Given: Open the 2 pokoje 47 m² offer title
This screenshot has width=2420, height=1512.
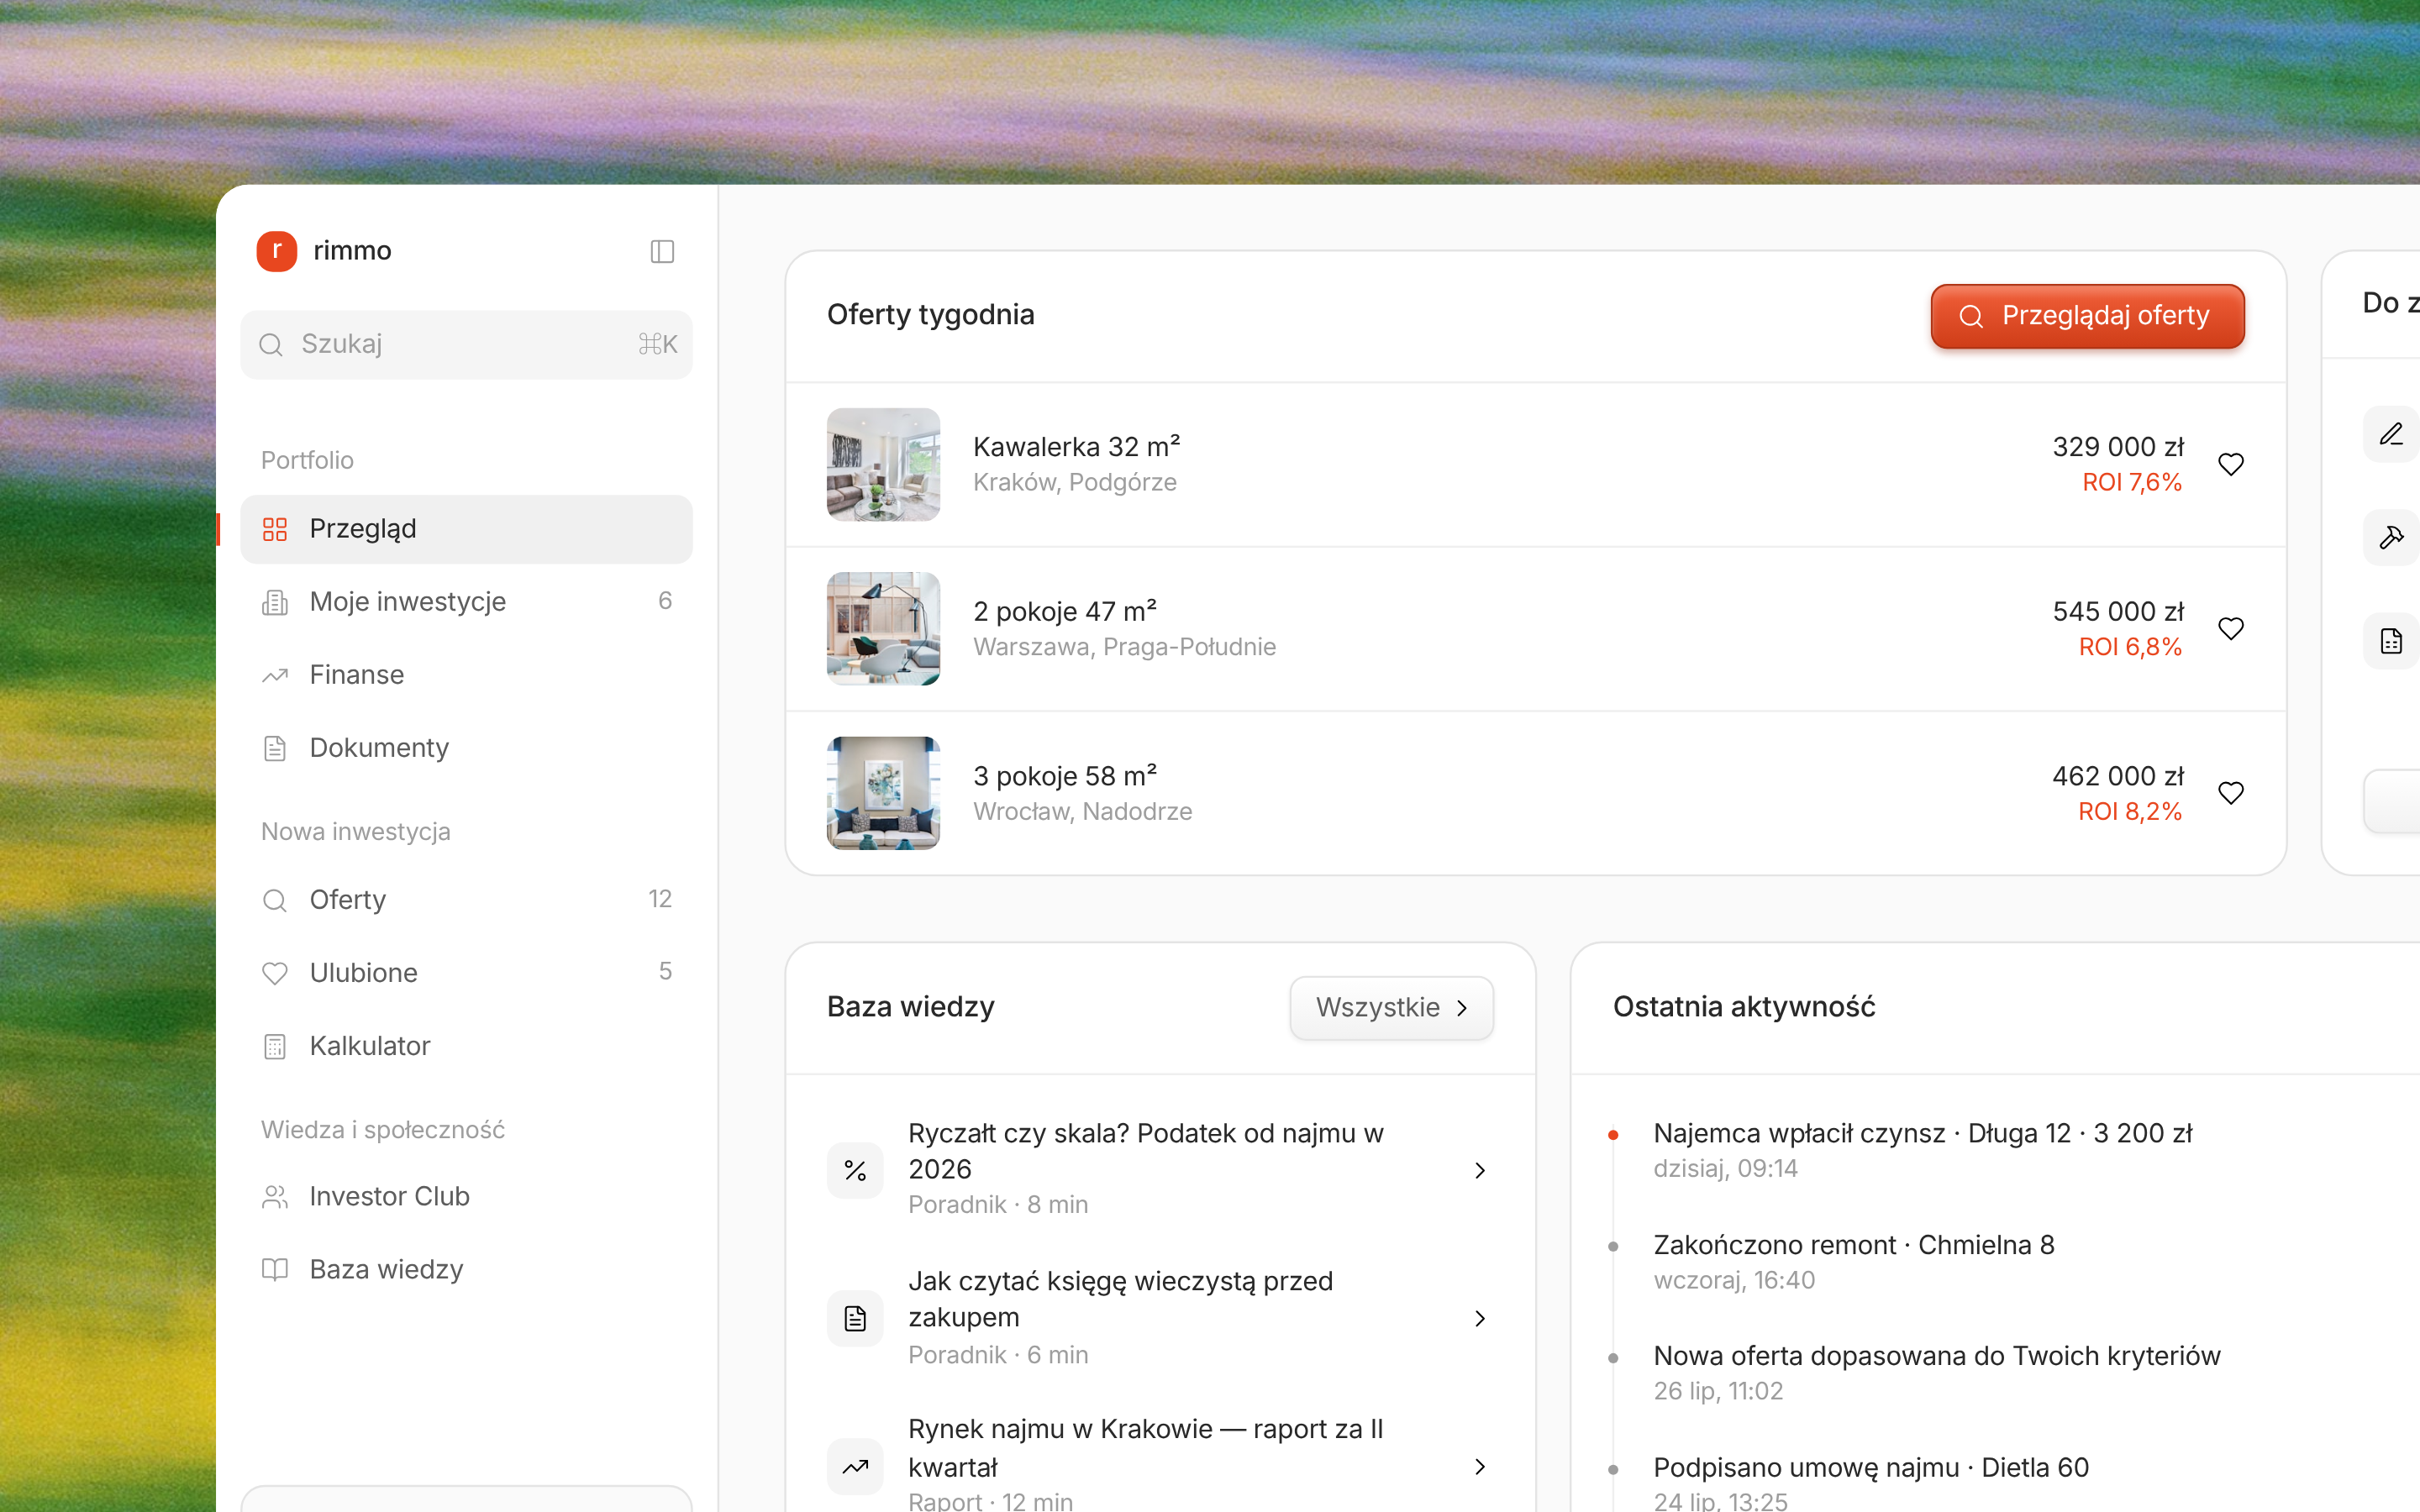Looking at the screenshot, I should tap(1065, 611).
